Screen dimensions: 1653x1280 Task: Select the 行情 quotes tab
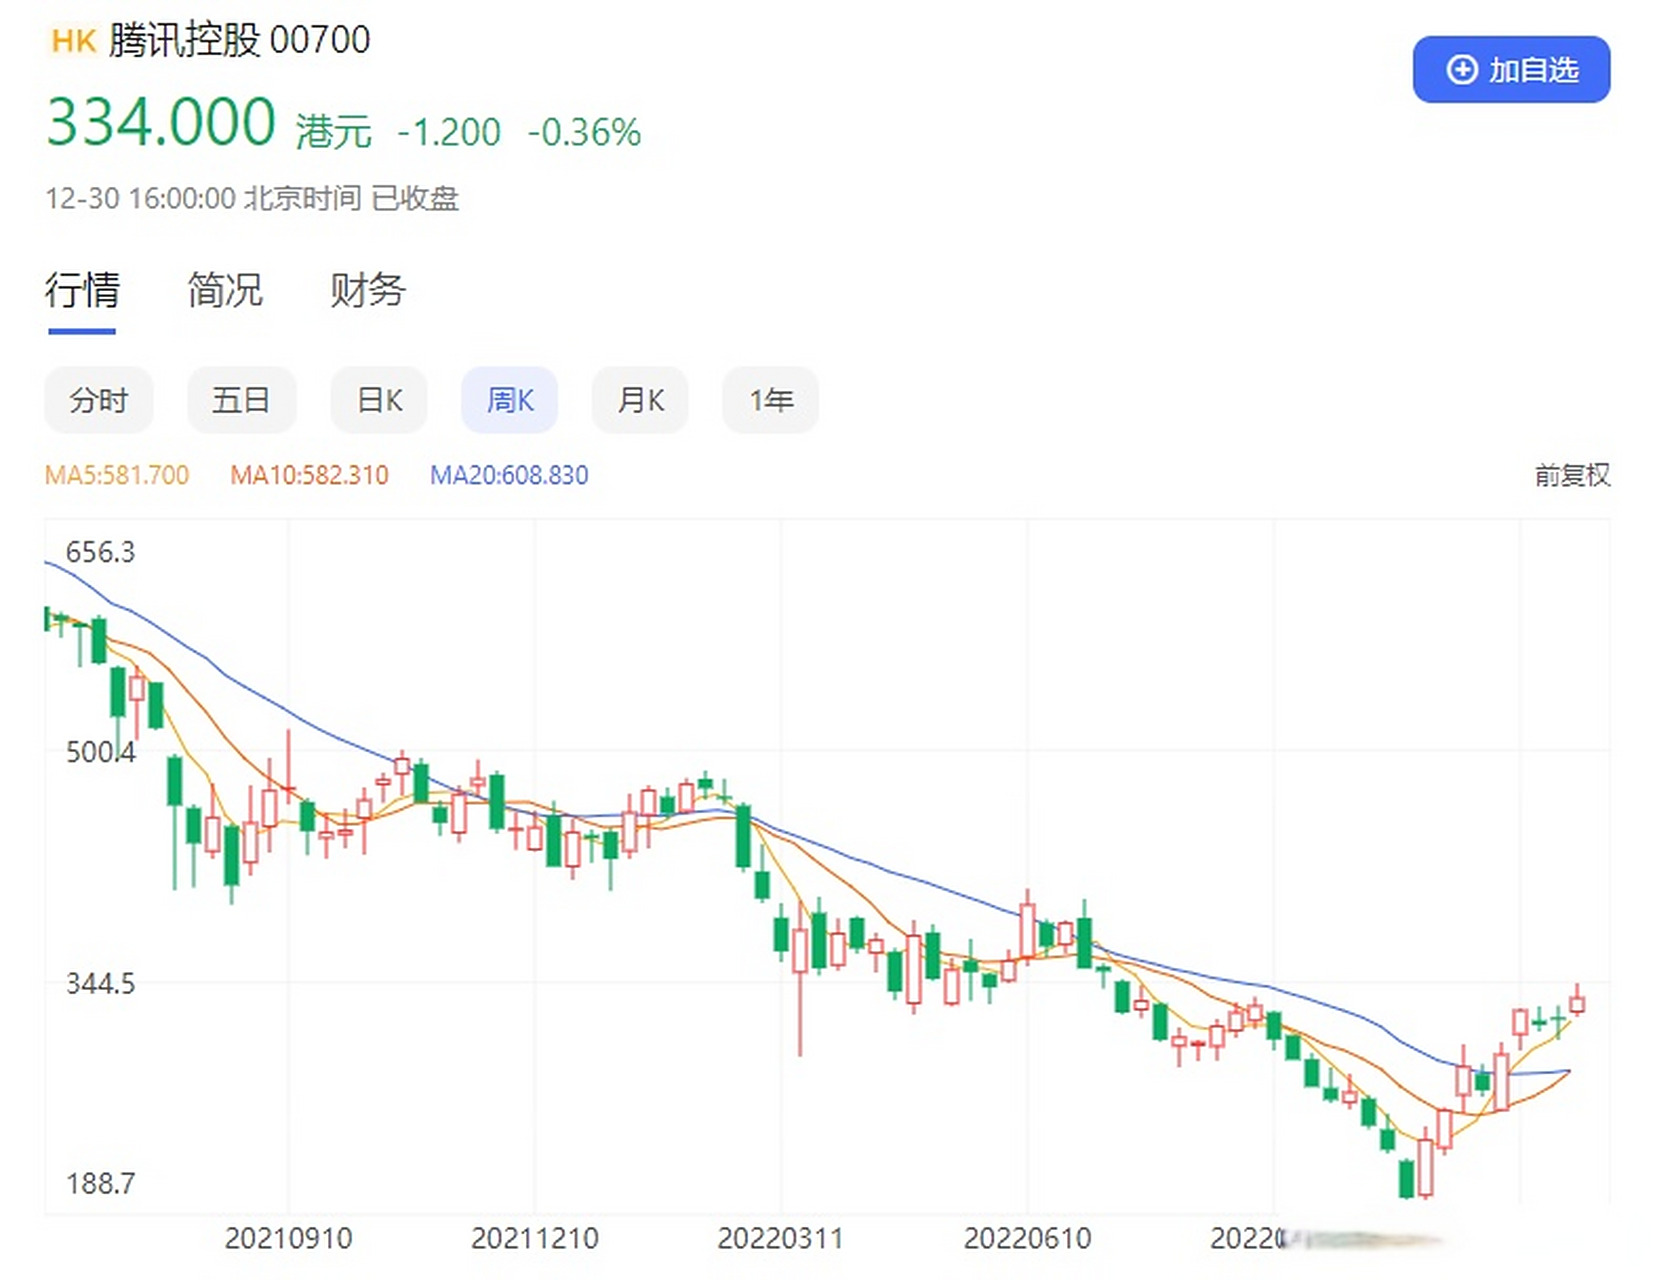coord(84,291)
